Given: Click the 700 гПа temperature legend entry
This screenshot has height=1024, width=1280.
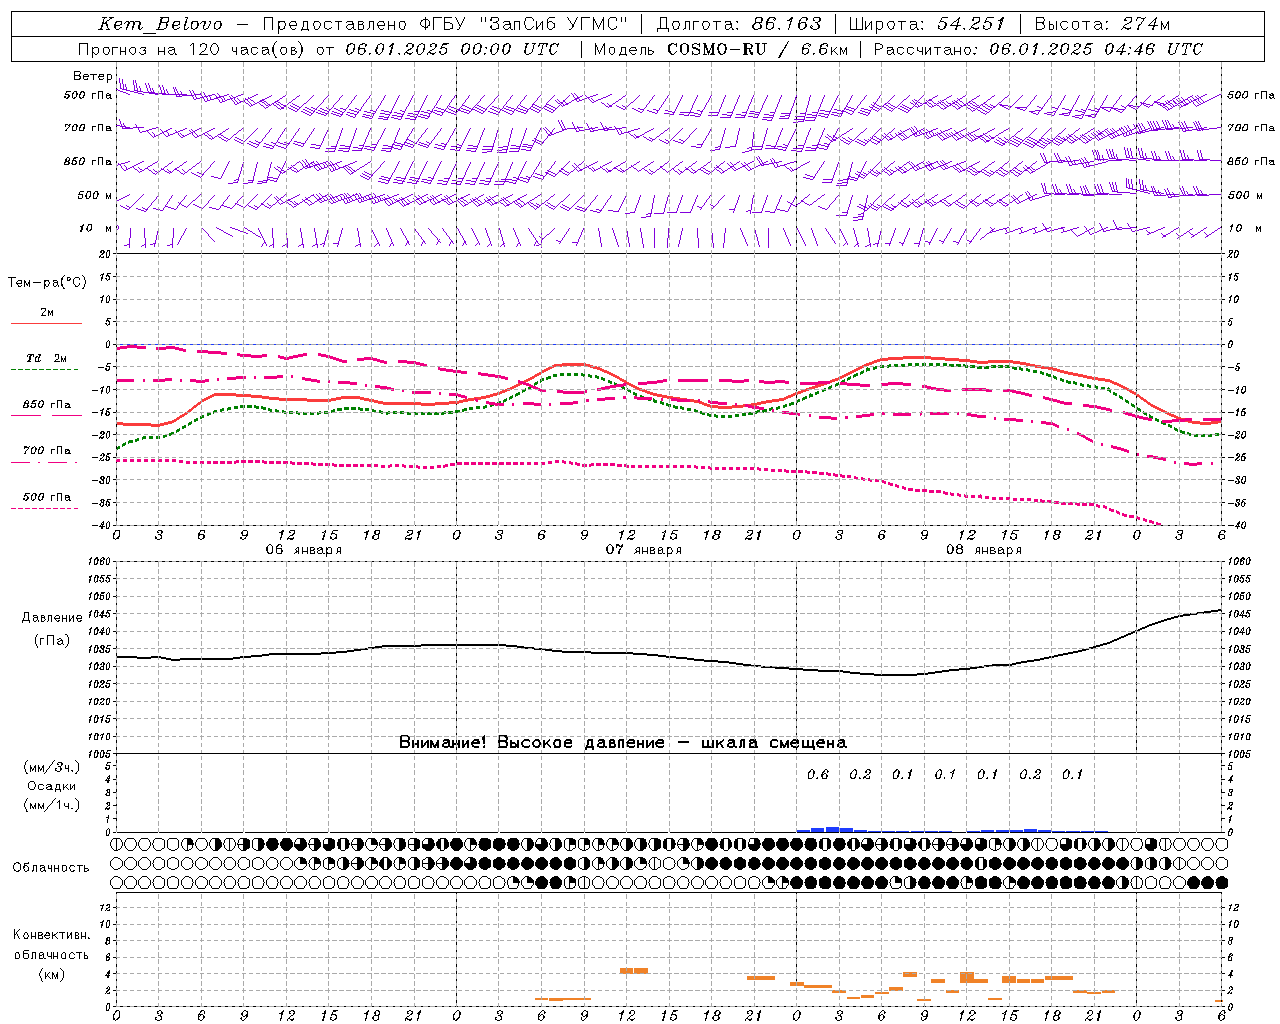Looking at the screenshot, I should pyautogui.click(x=47, y=451).
